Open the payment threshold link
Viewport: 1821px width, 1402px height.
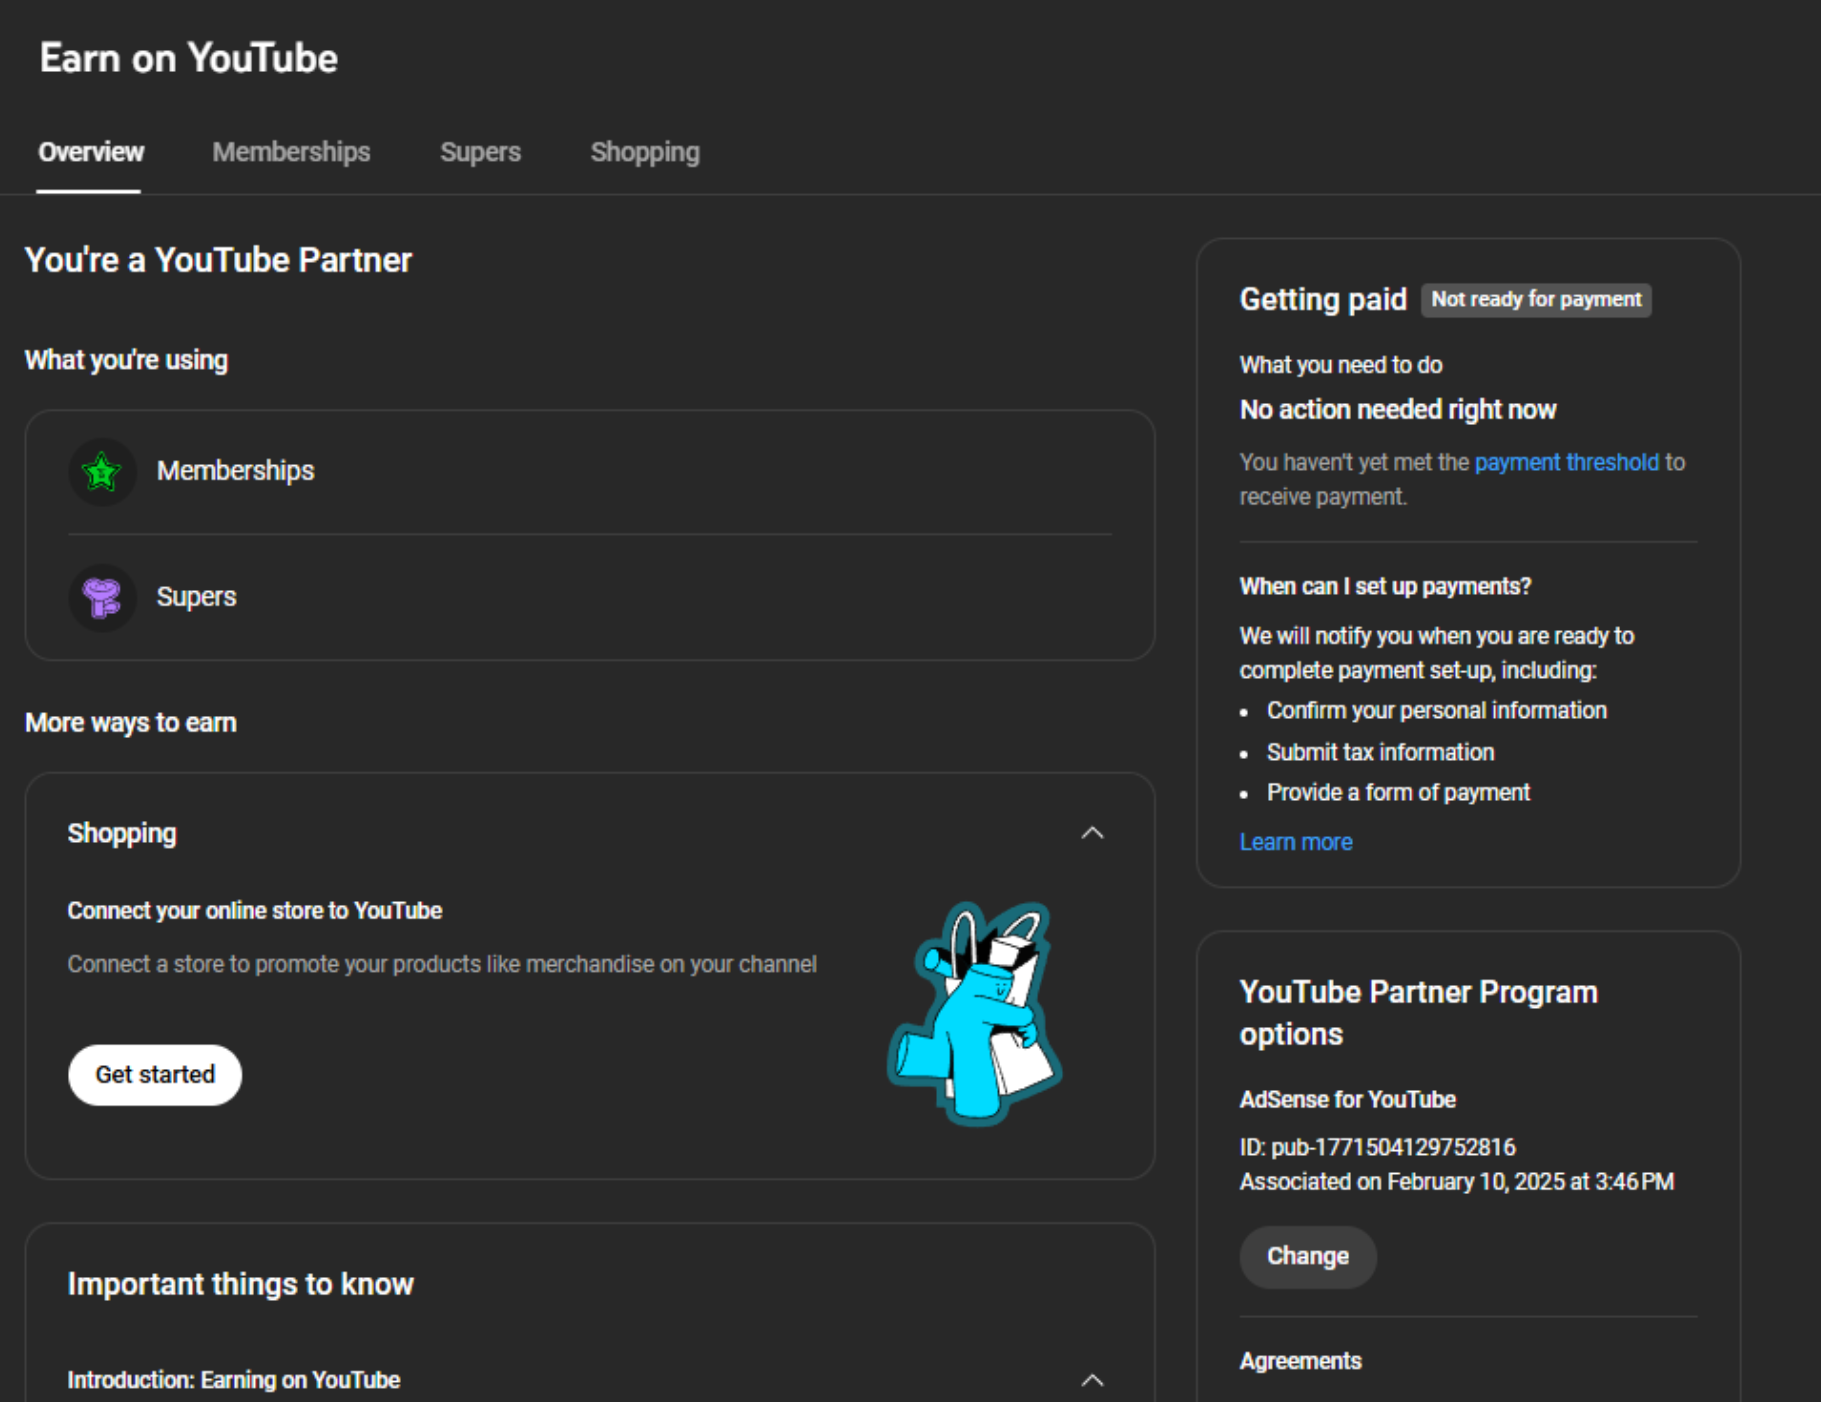(1566, 462)
